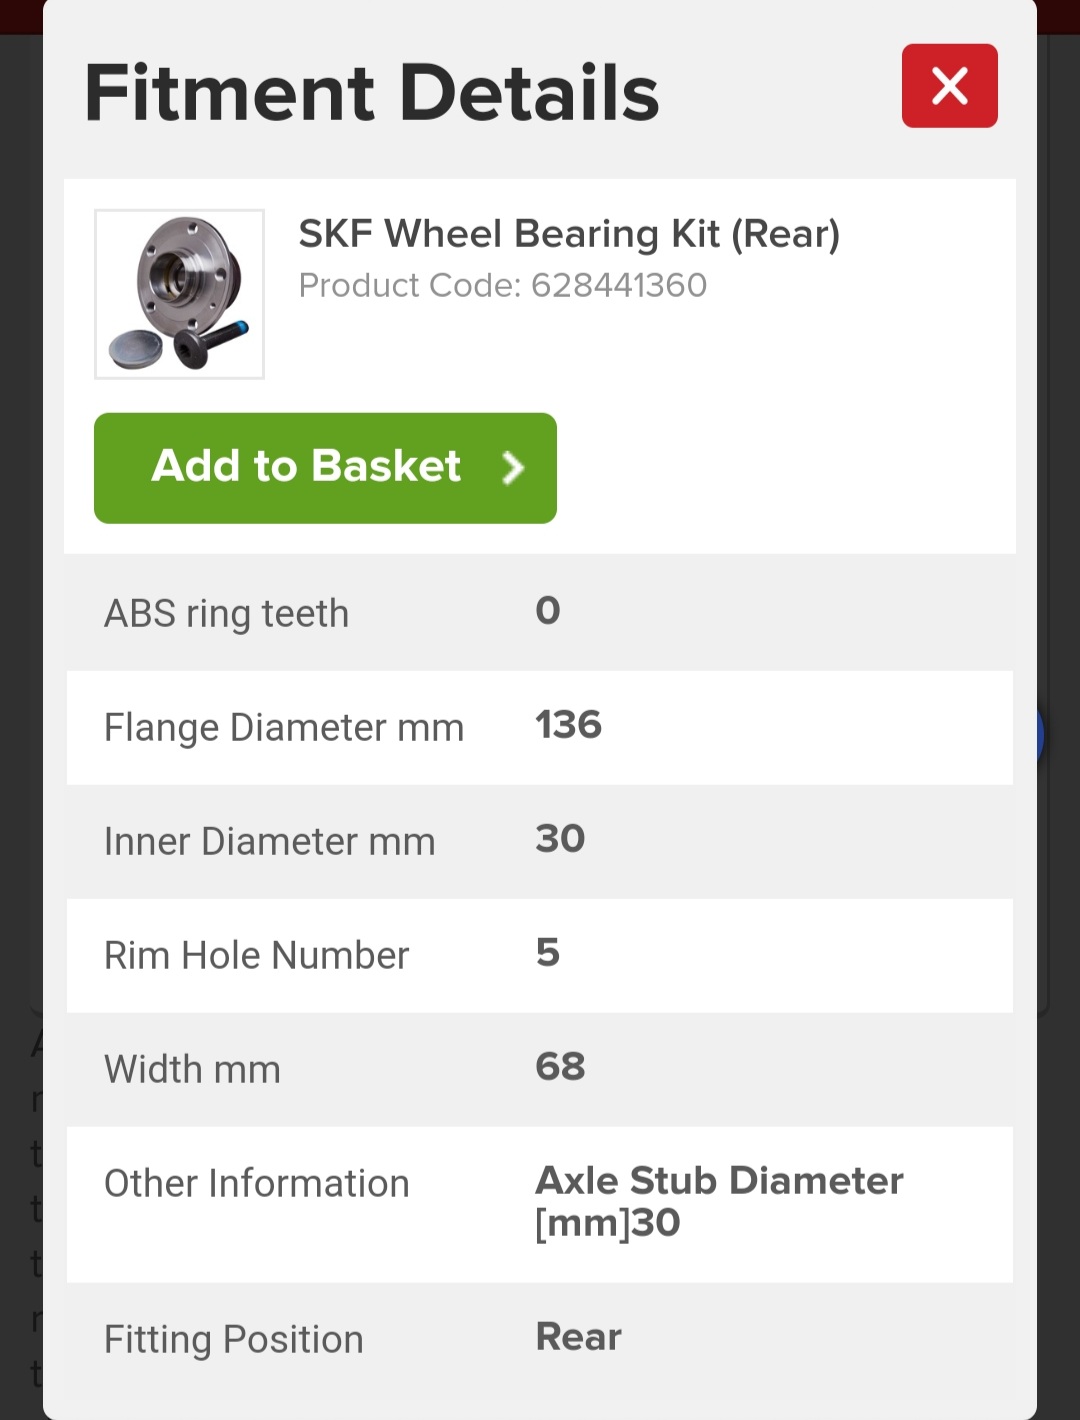Add the wheel bearing kit to basket
This screenshot has width=1080, height=1420.
325,468
